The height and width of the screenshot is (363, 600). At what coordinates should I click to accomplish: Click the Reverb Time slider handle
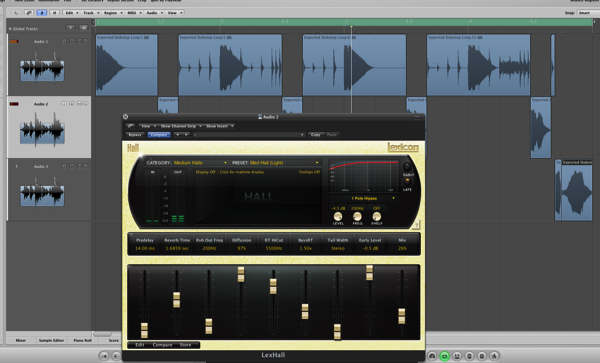[x=176, y=300]
